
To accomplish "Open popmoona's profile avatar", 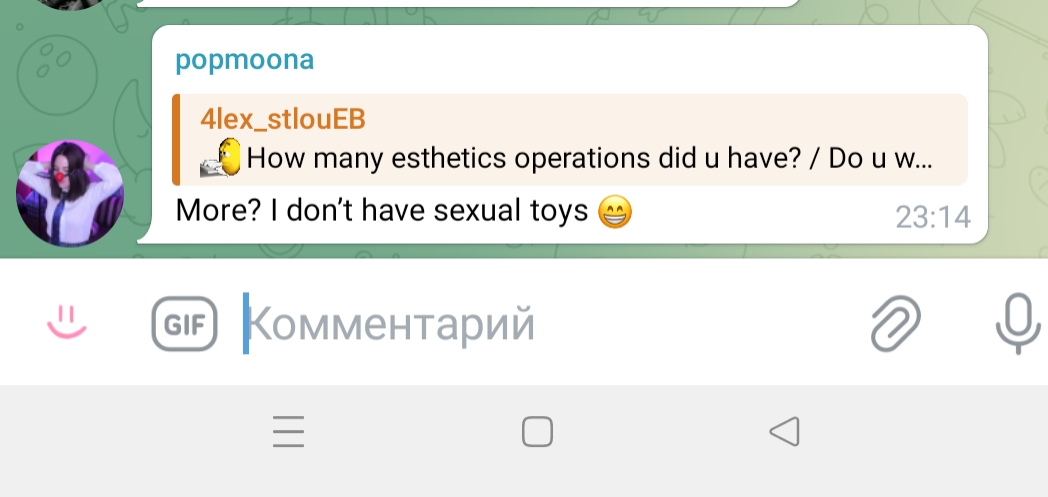I will click(x=70, y=194).
